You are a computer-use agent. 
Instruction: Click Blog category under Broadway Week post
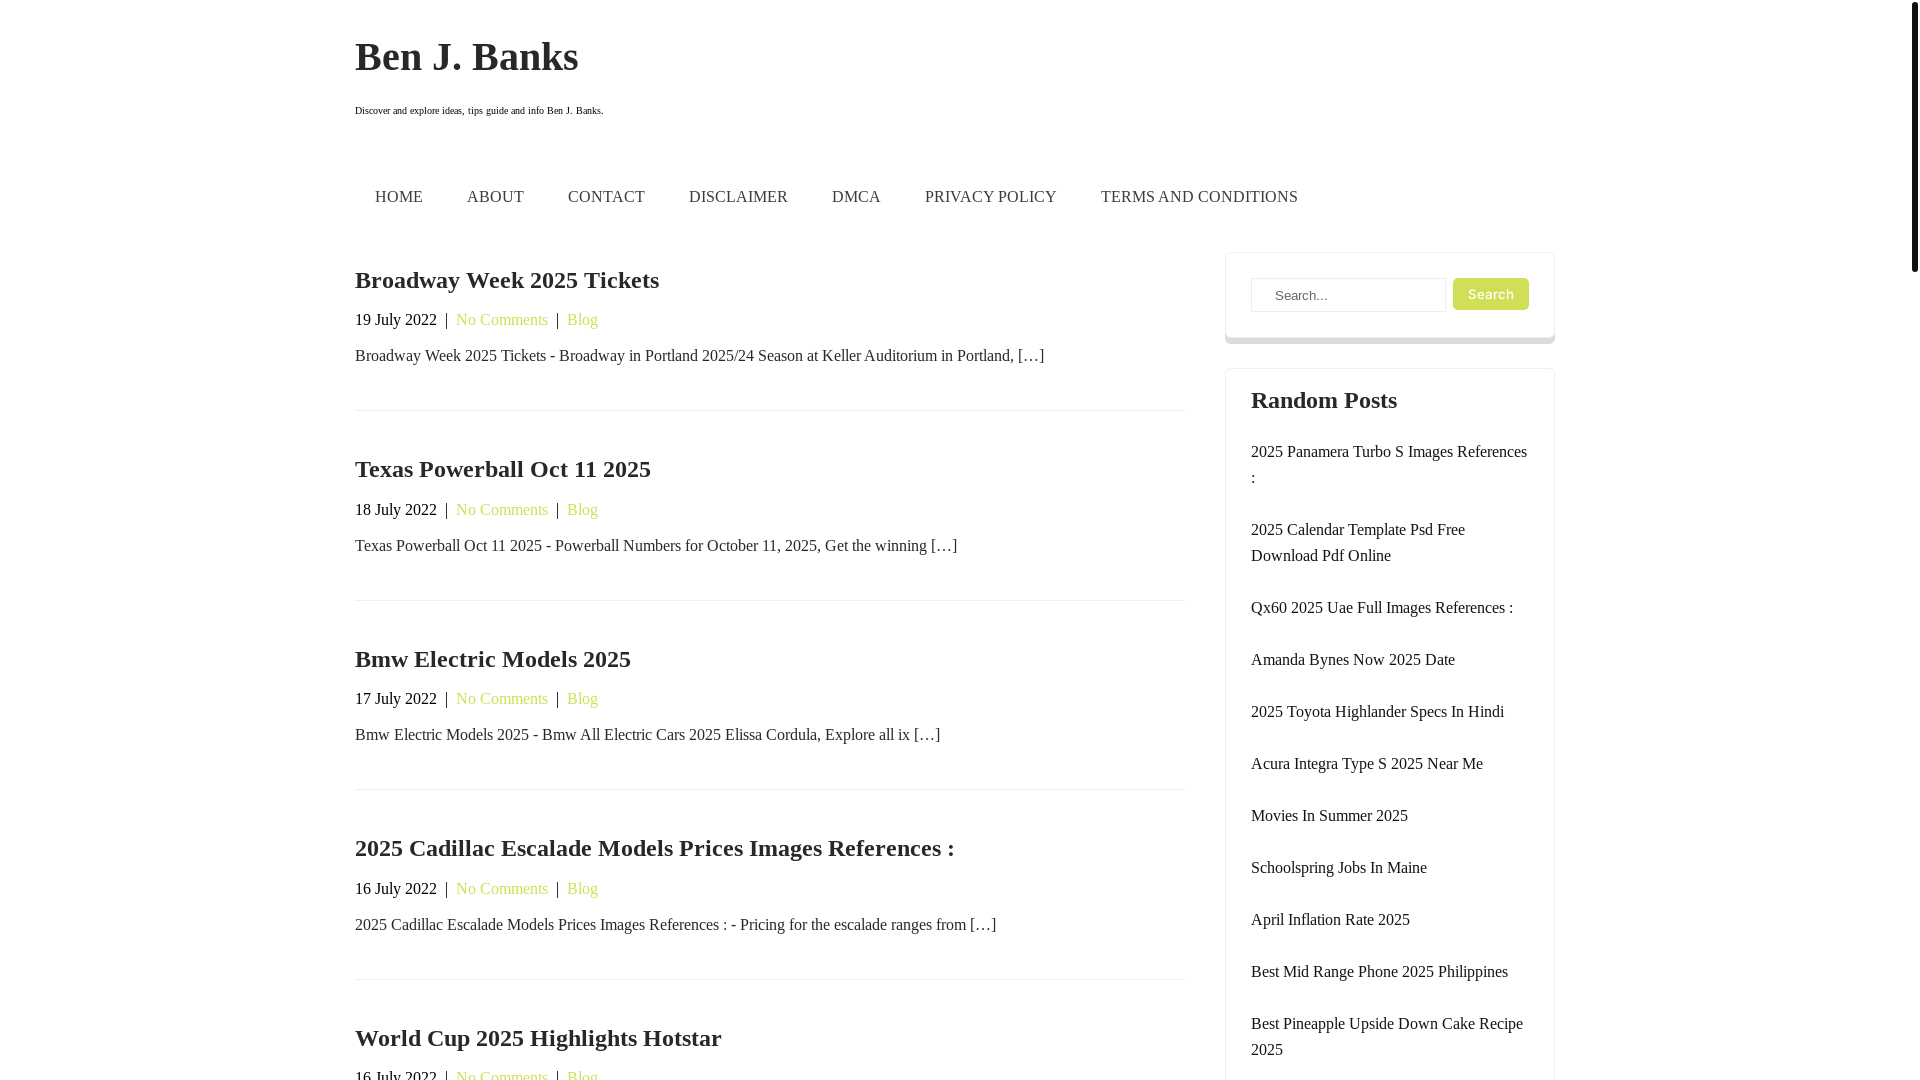coord(582,320)
